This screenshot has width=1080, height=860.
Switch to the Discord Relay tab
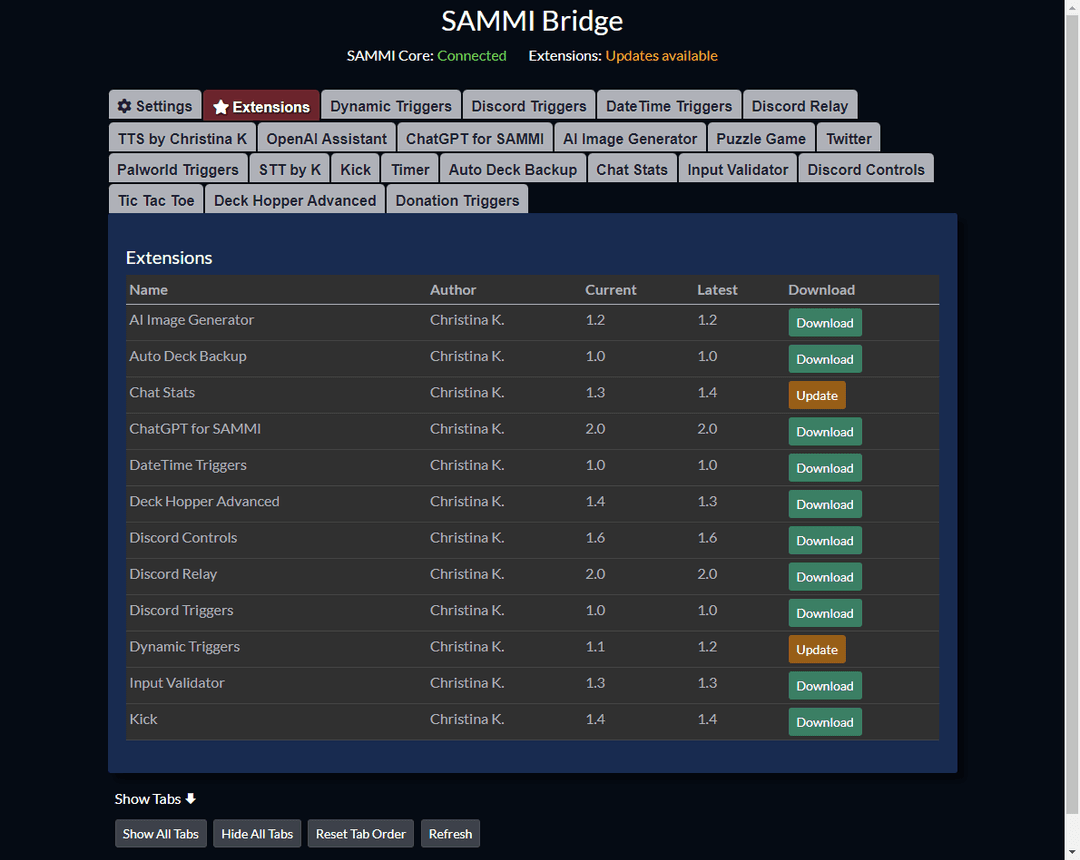click(x=800, y=106)
